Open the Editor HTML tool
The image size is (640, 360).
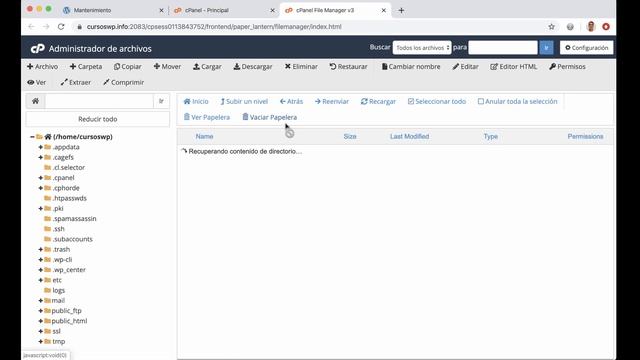(513, 67)
